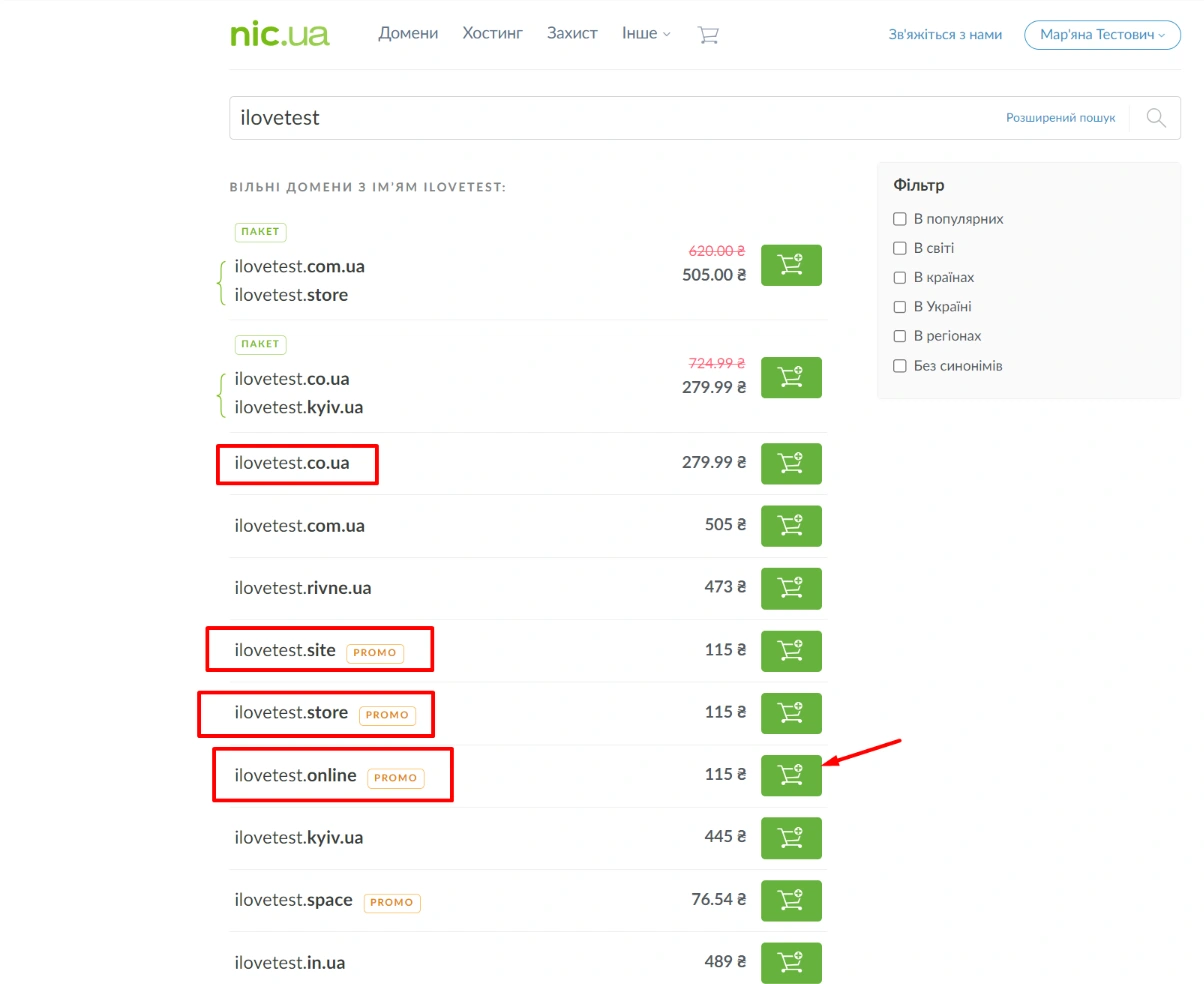Add ilovetest.rivne.ua to cart
The width and height of the screenshot is (1204, 984).
point(791,588)
